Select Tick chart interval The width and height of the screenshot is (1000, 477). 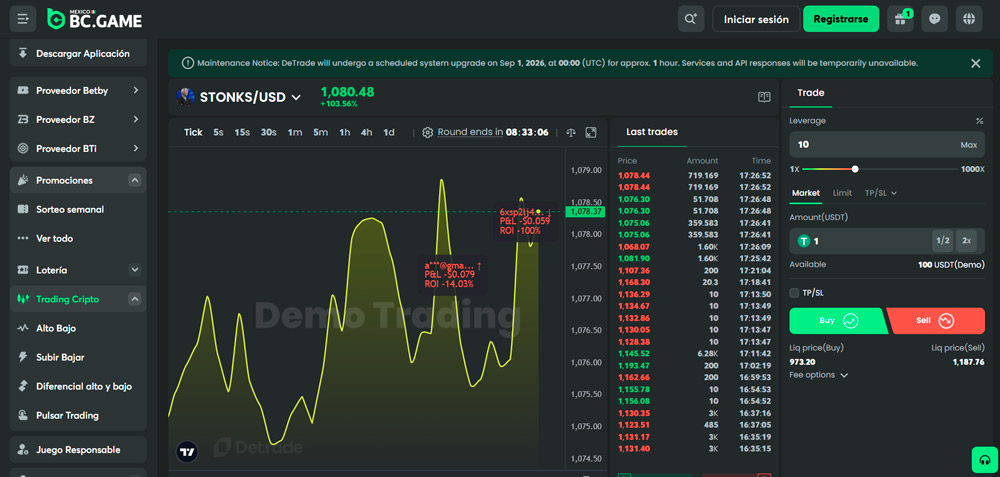coord(193,133)
